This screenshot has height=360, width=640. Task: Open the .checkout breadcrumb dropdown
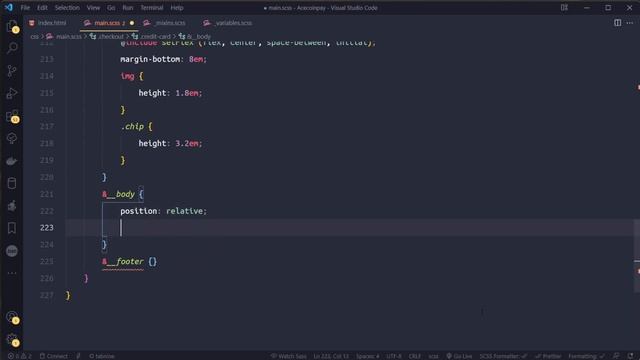pyautogui.click(x=107, y=36)
